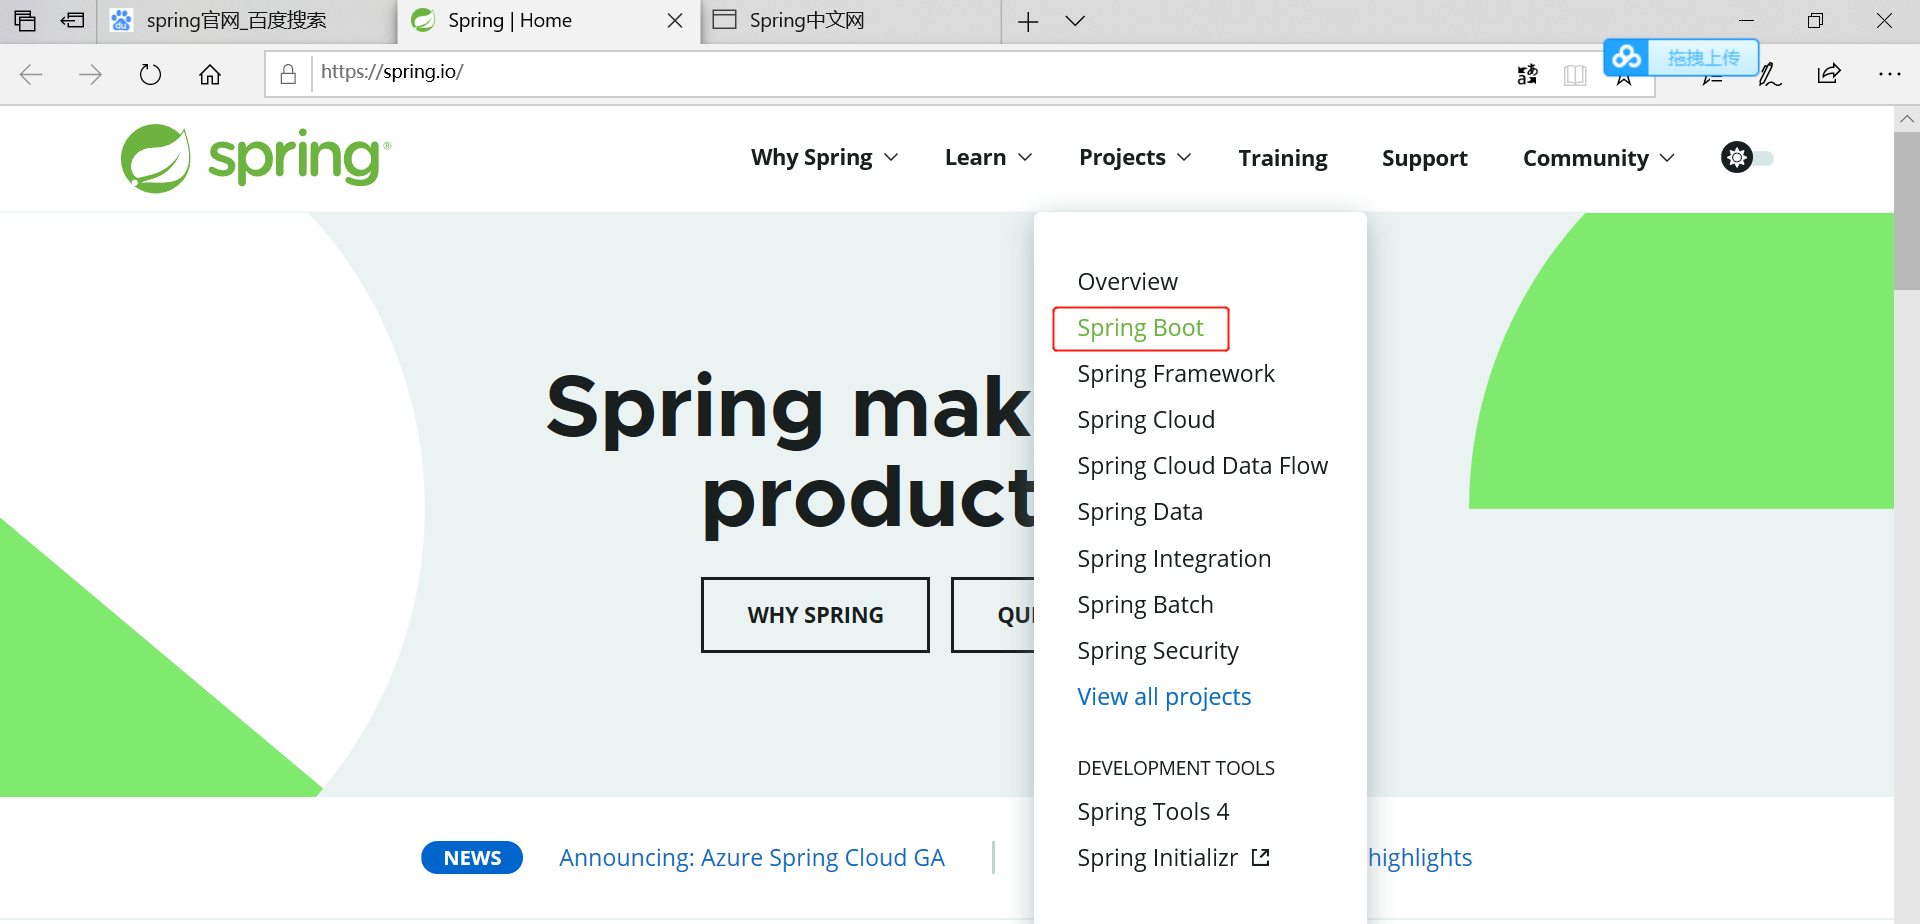The height and width of the screenshot is (924, 1920).
Task: Open the add notes pen icon
Action: (x=1770, y=74)
